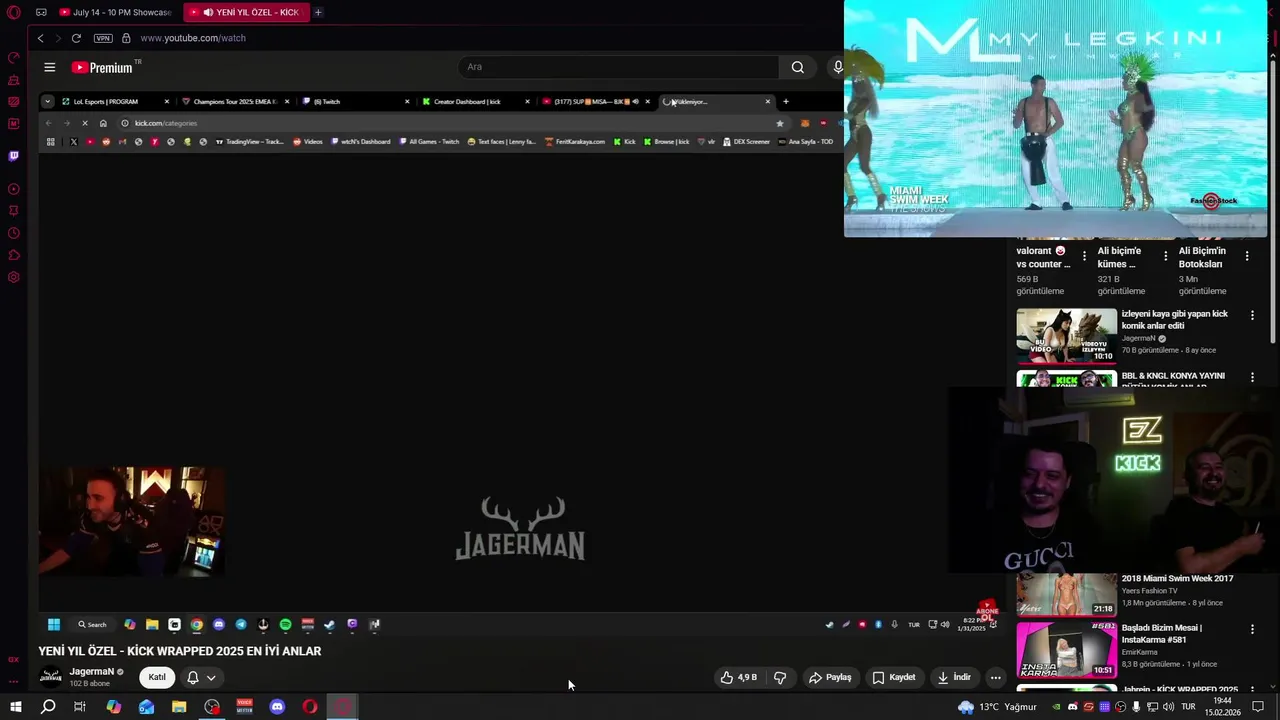
Task: Open Copilot from the taskbar
Action: pos(113,707)
